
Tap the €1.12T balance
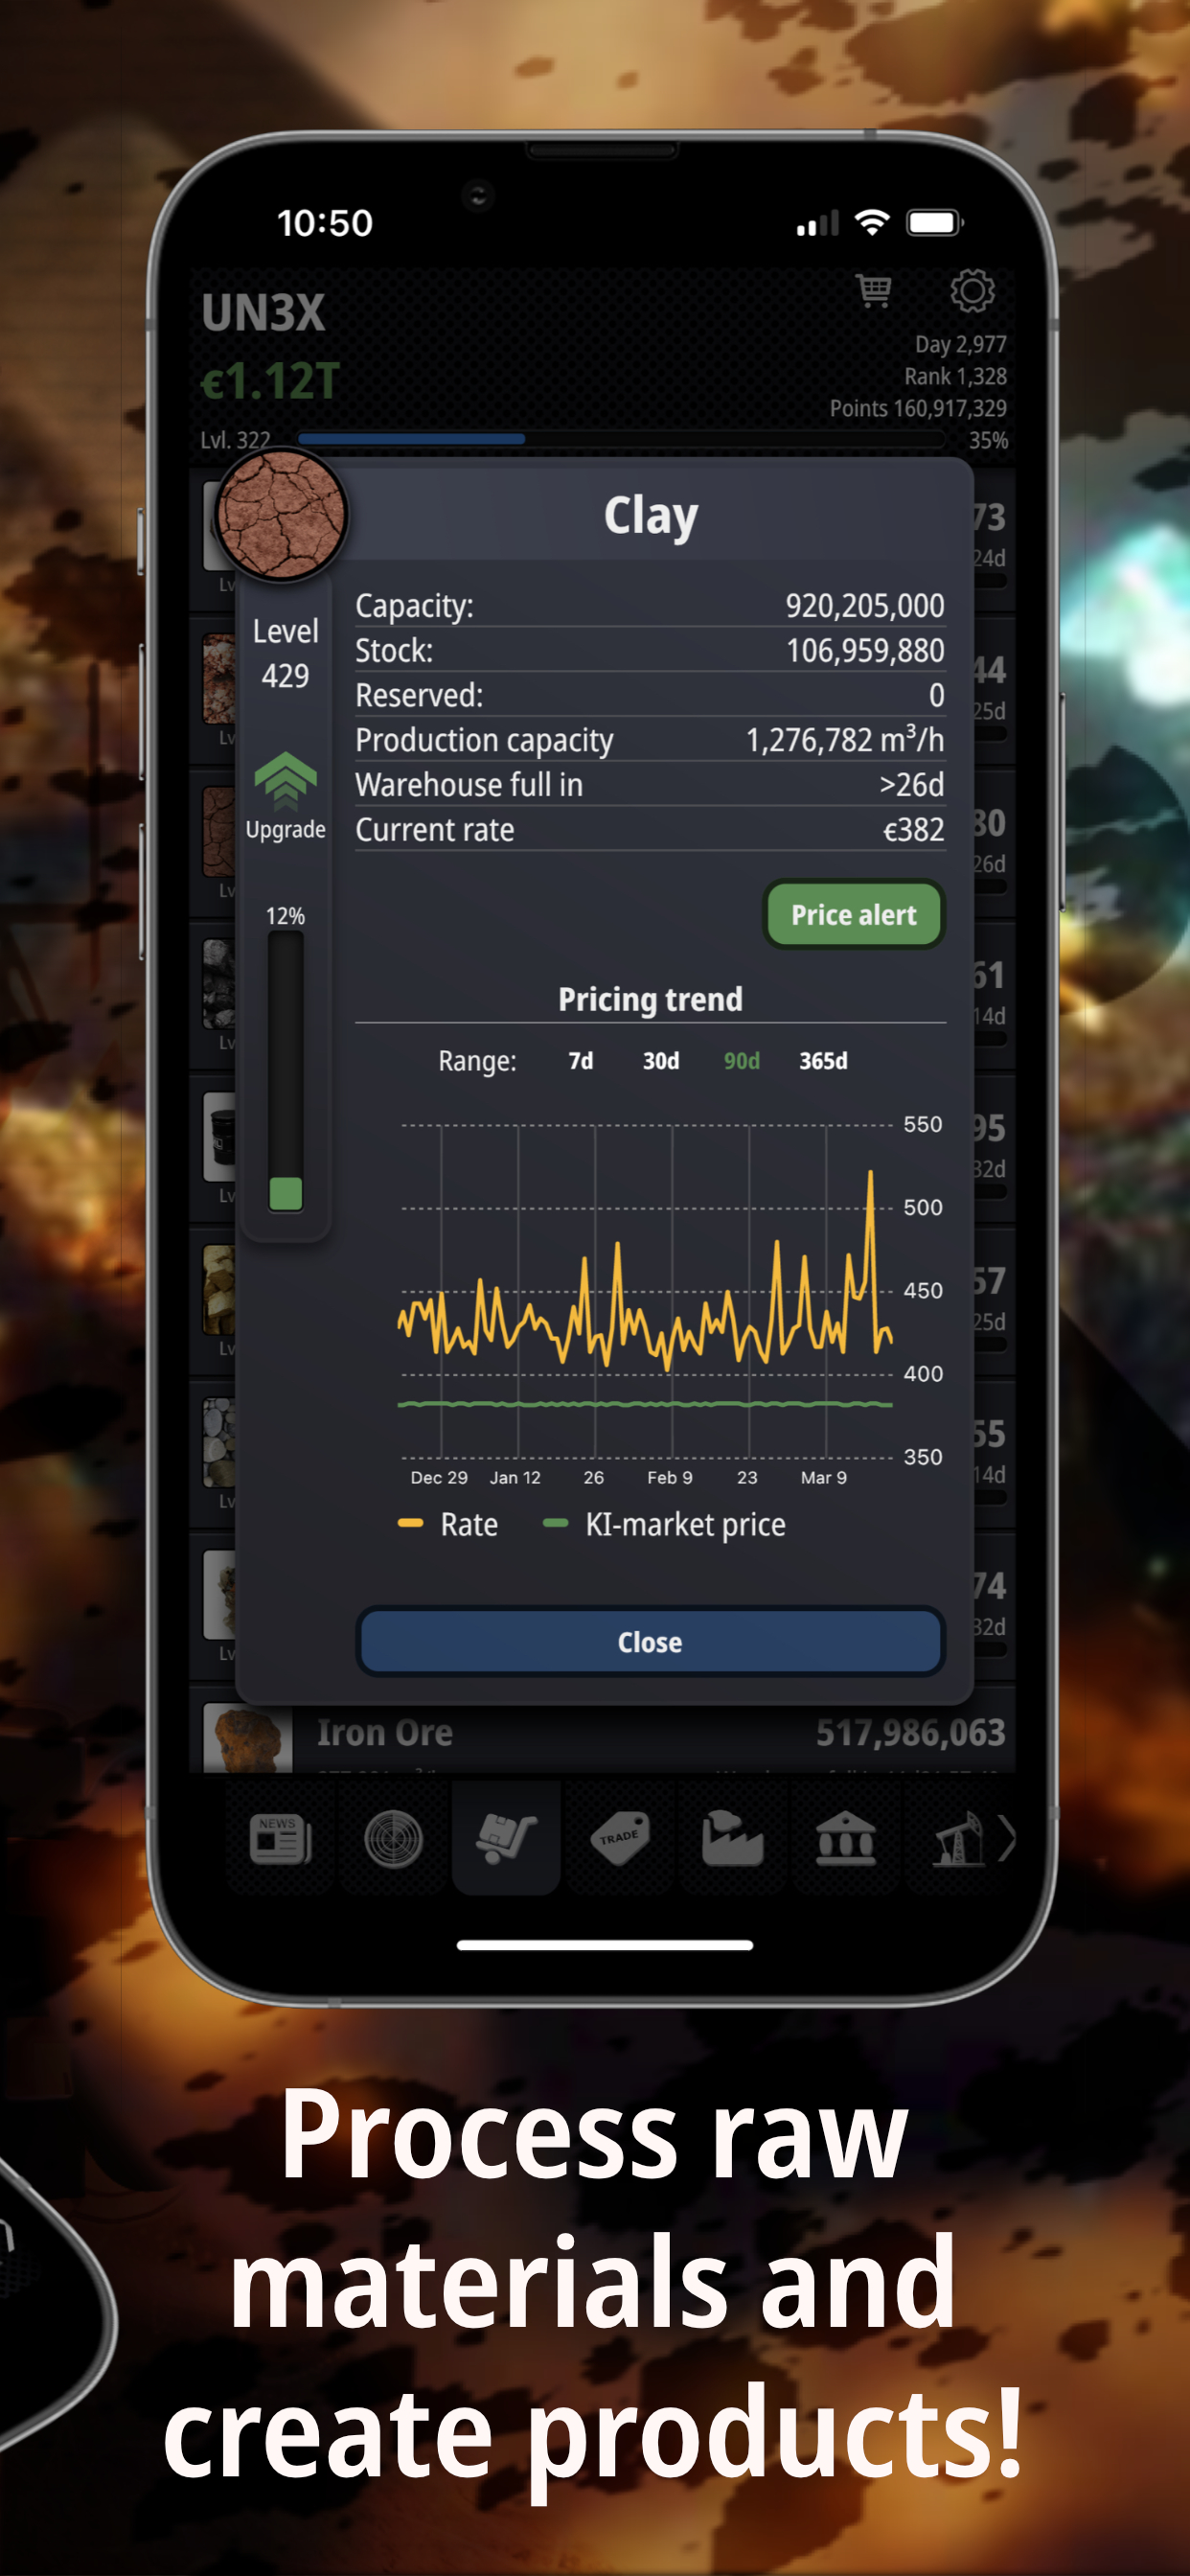tap(270, 381)
